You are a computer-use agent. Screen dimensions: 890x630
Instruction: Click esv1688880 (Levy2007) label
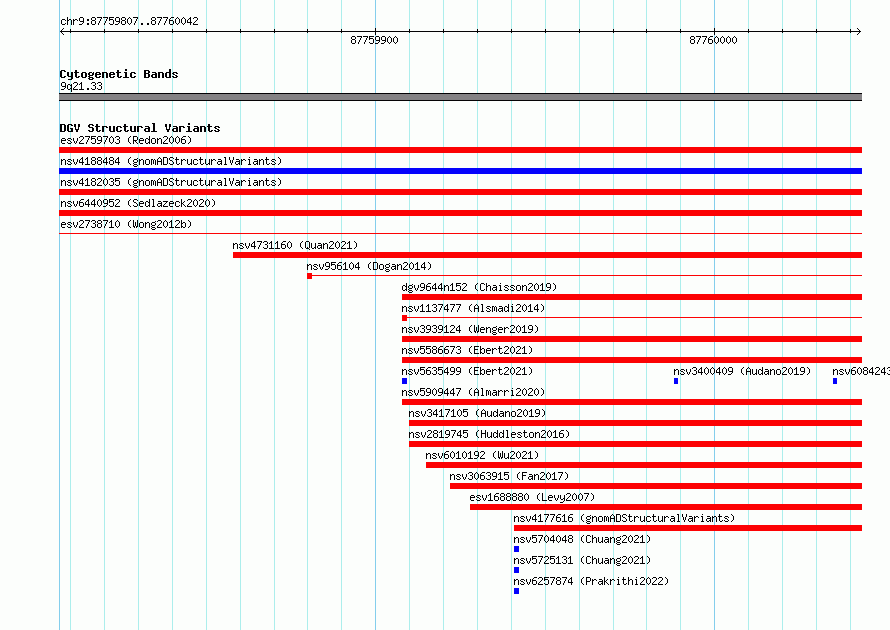coord(532,497)
